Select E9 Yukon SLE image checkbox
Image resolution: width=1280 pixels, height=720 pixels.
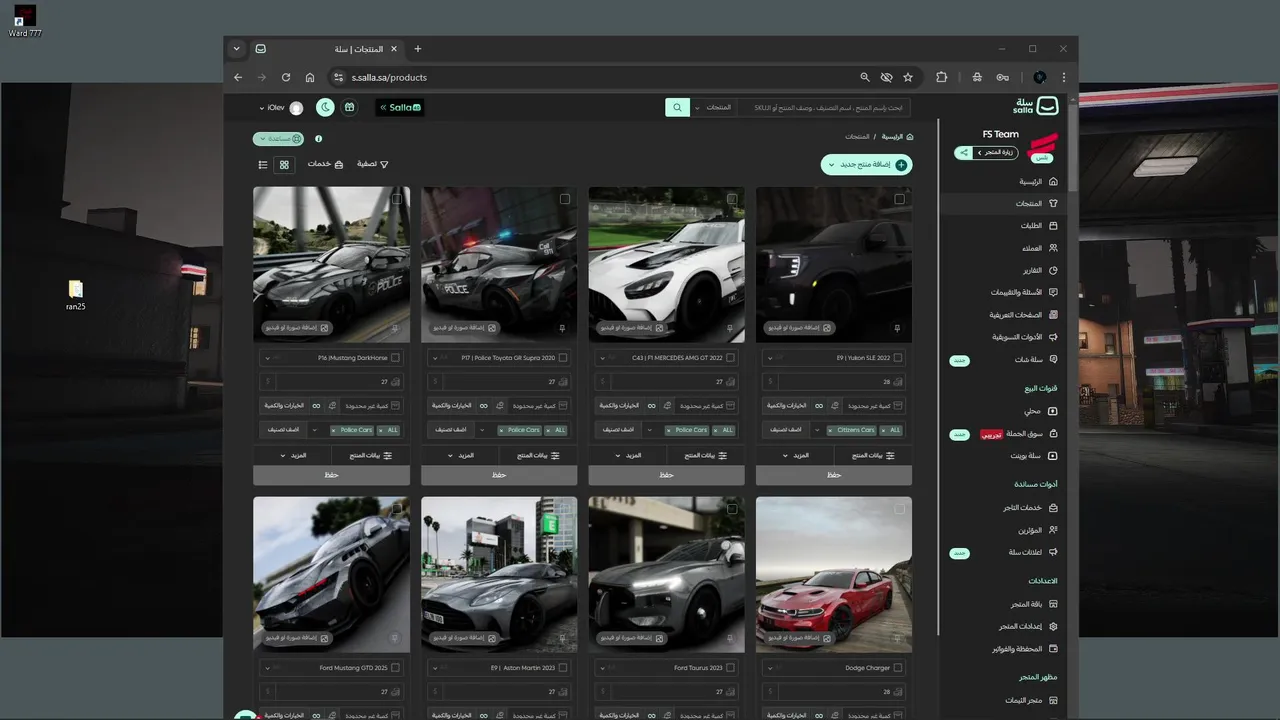[899, 199]
